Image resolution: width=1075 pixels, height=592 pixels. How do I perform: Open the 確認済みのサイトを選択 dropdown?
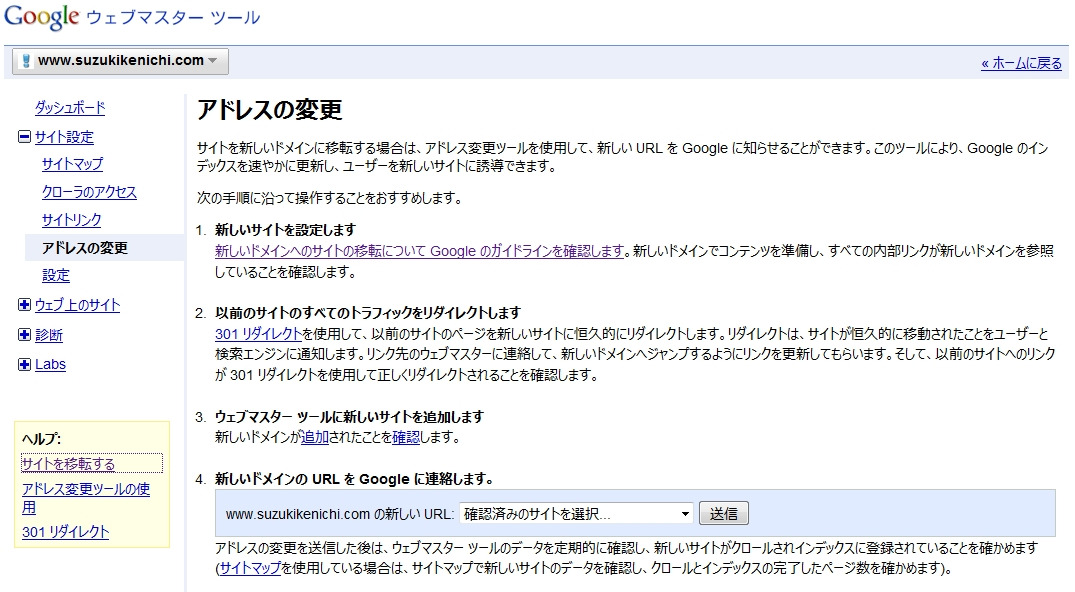point(576,514)
